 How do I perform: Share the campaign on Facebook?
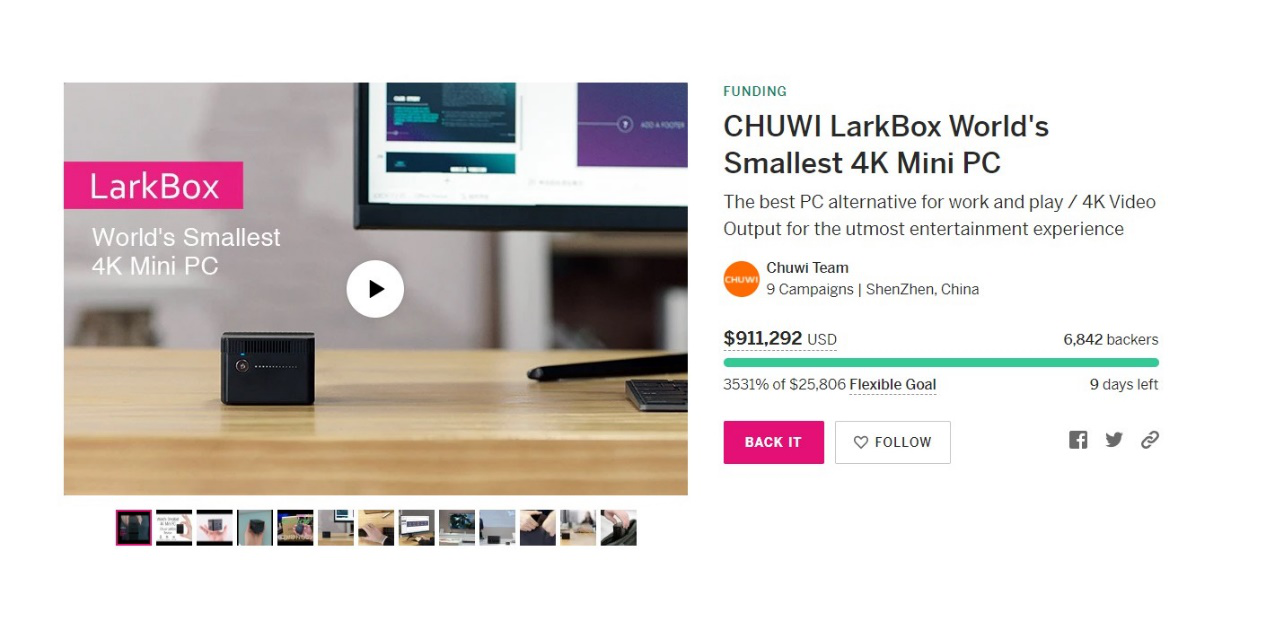click(x=1078, y=440)
